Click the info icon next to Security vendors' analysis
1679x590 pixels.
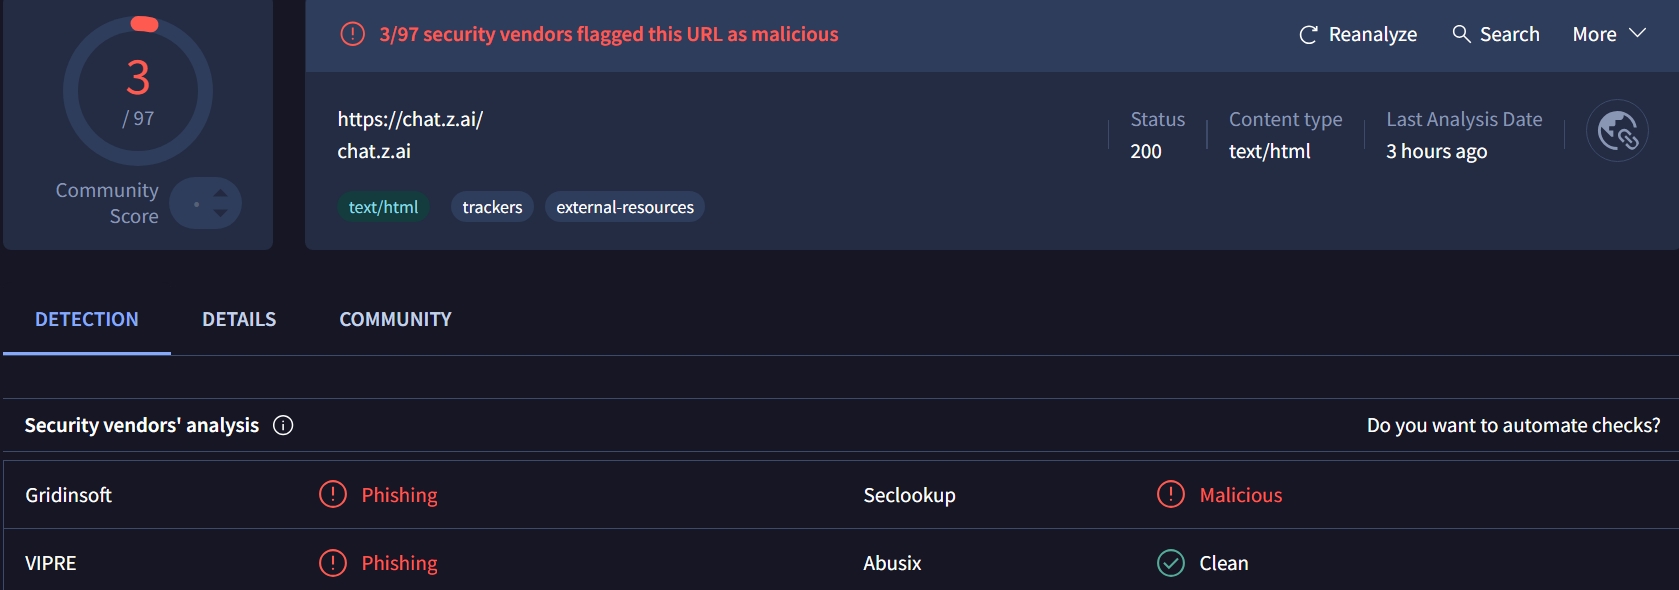click(283, 425)
